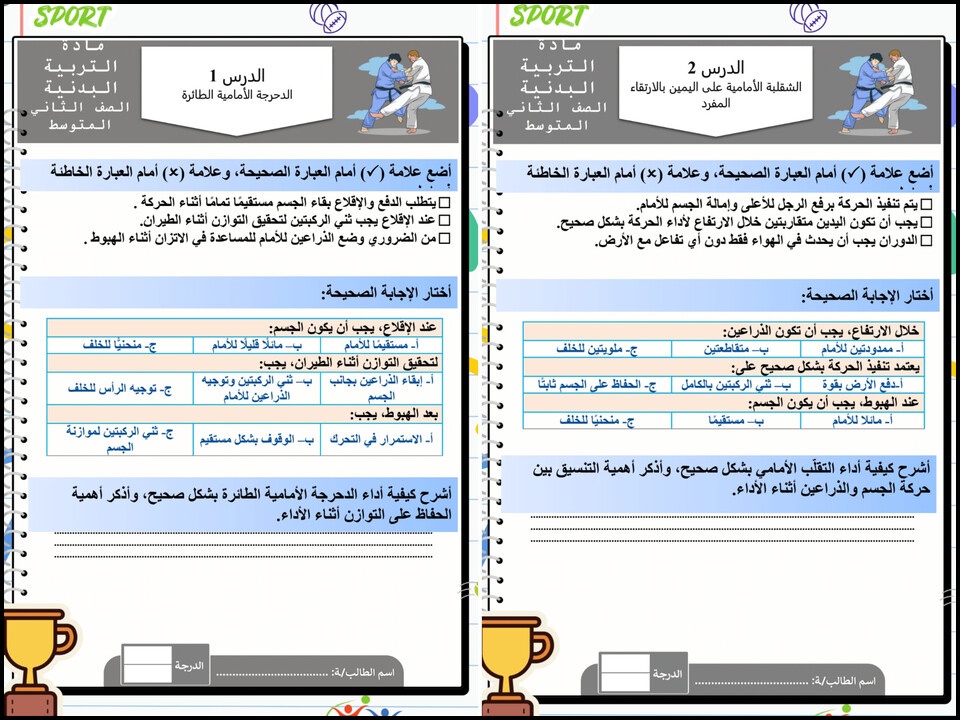Click the student name line on Lesson 2 page
This screenshot has width=960, height=720.
[x=752, y=683]
